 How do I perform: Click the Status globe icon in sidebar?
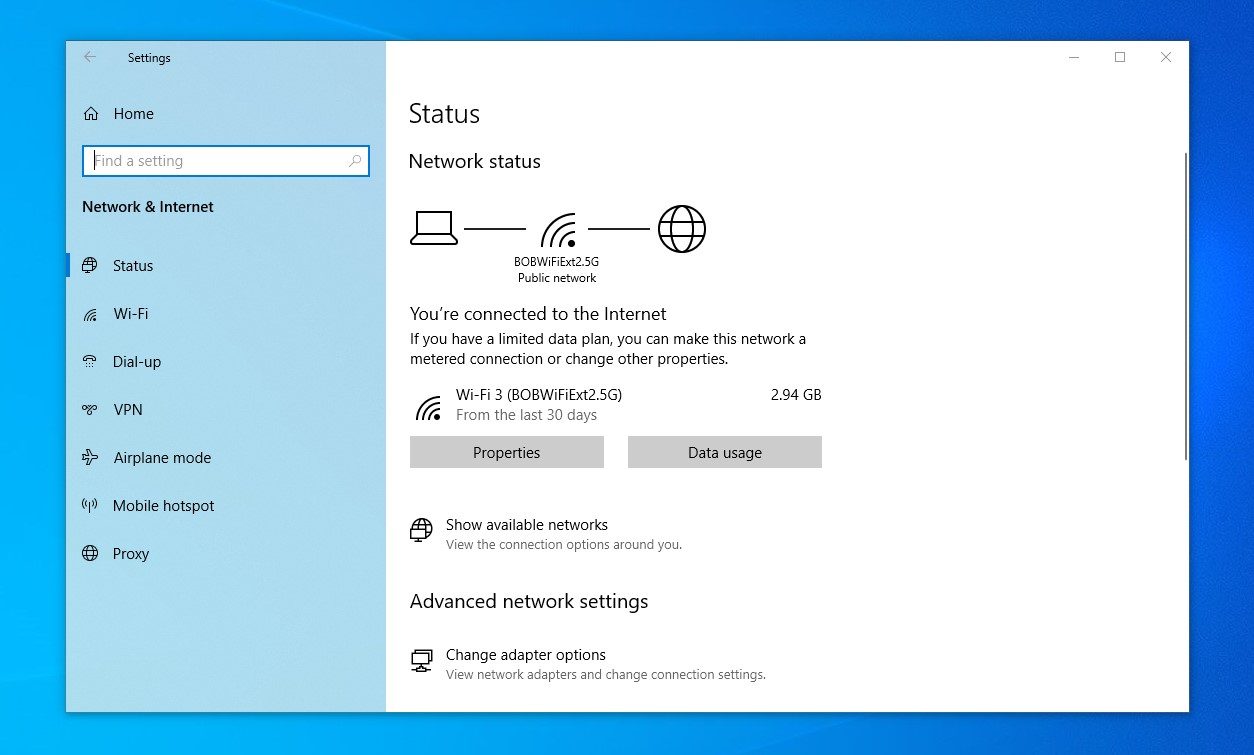coord(90,266)
